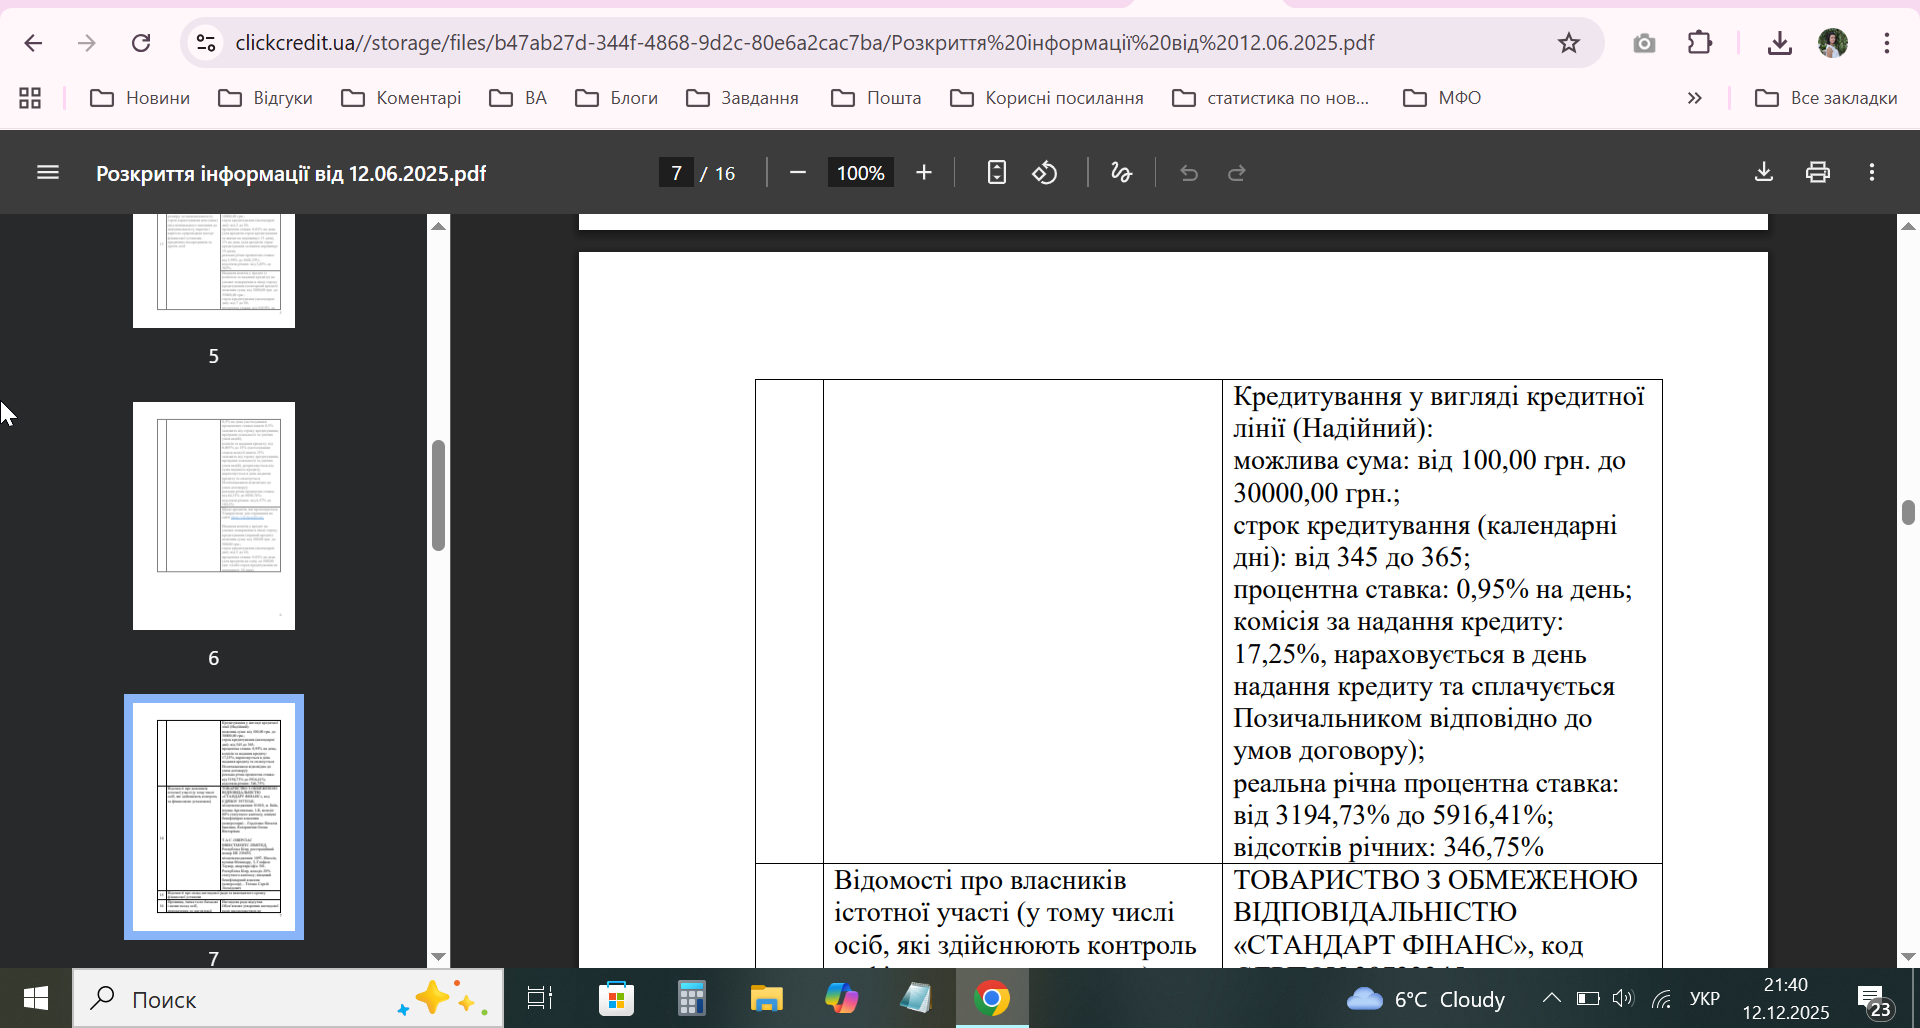
Task: Open the apps grid in bookmarks bar
Action: 30,98
